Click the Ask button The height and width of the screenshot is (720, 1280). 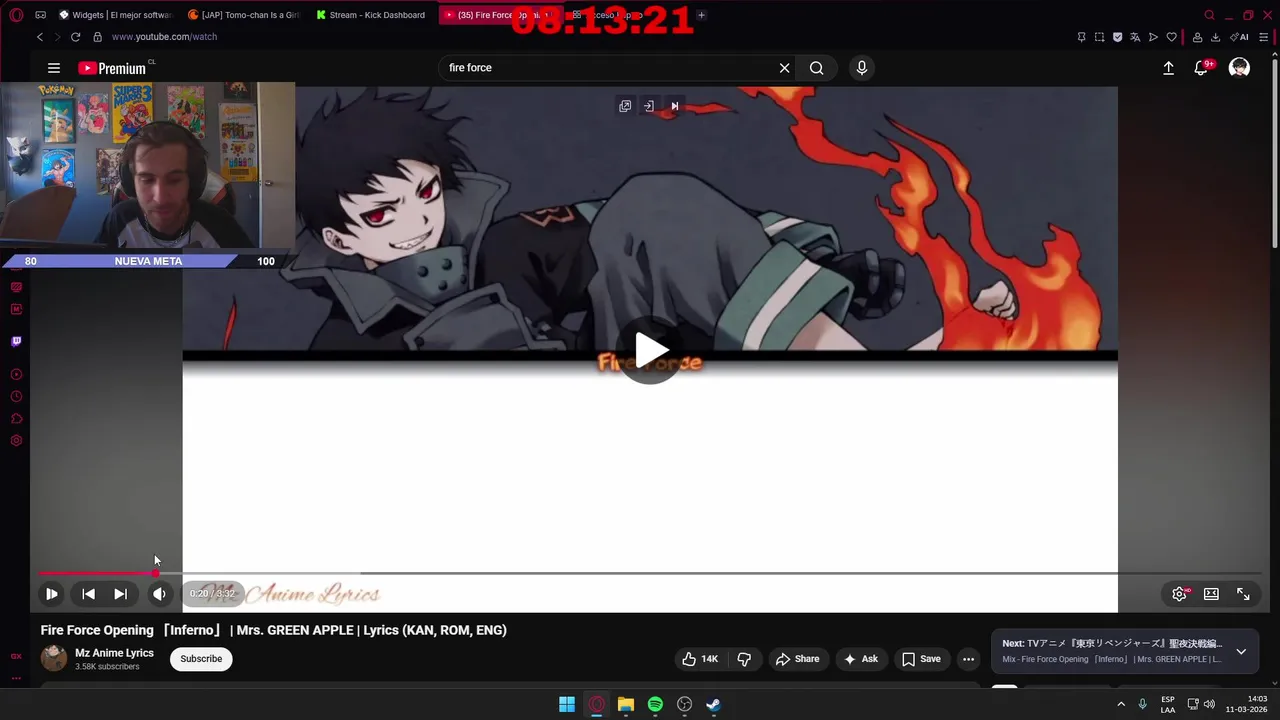point(860,659)
